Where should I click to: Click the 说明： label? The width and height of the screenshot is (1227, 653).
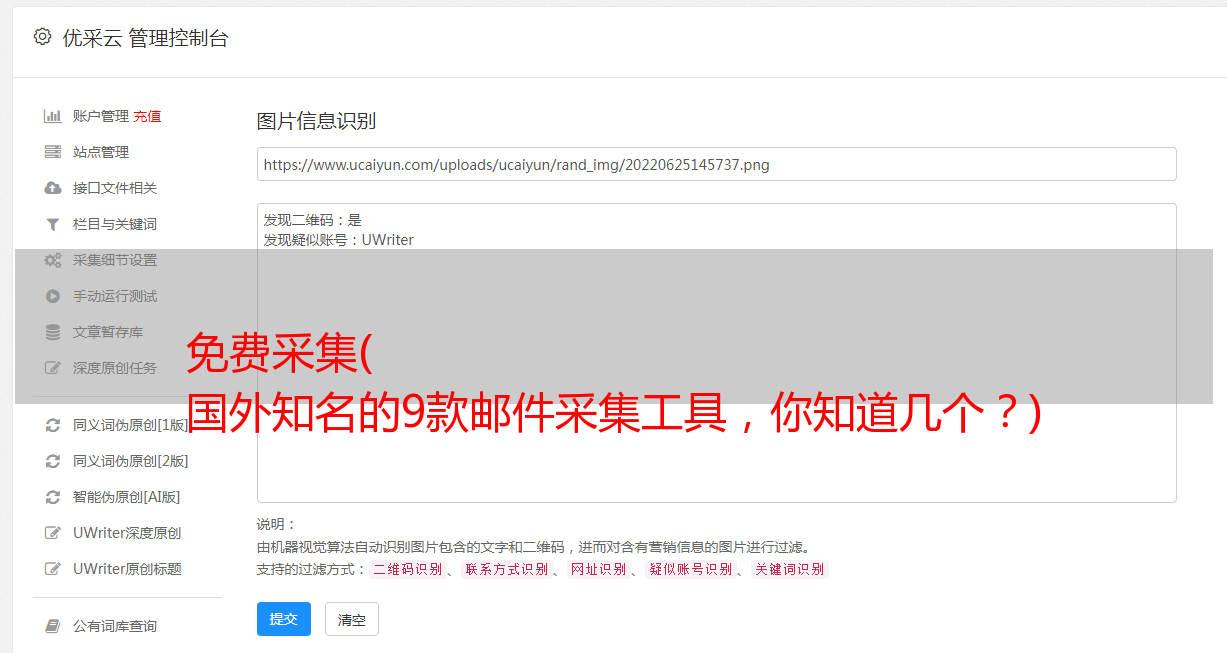point(276,524)
